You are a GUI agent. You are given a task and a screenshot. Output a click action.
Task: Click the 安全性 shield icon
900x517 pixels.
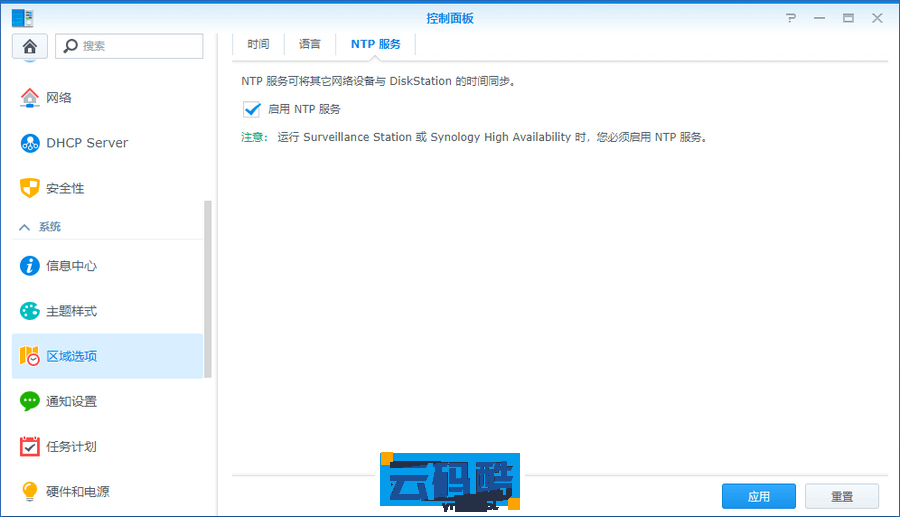point(30,188)
